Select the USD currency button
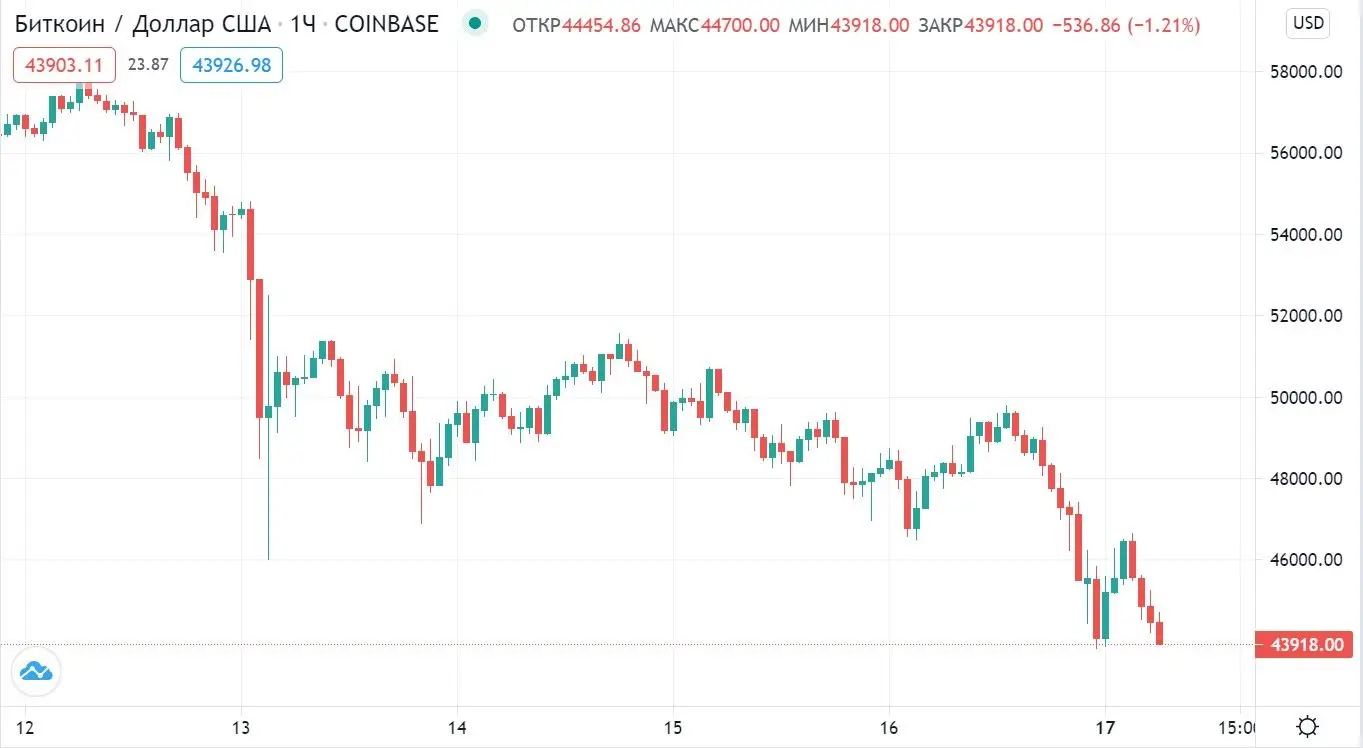The image size is (1363, 748). click(1305, 22)
